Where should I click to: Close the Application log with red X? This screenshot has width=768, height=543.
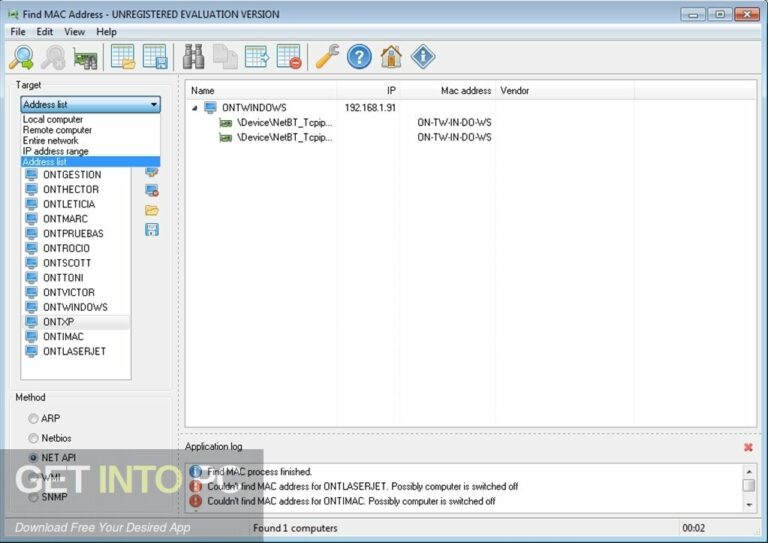748,447
